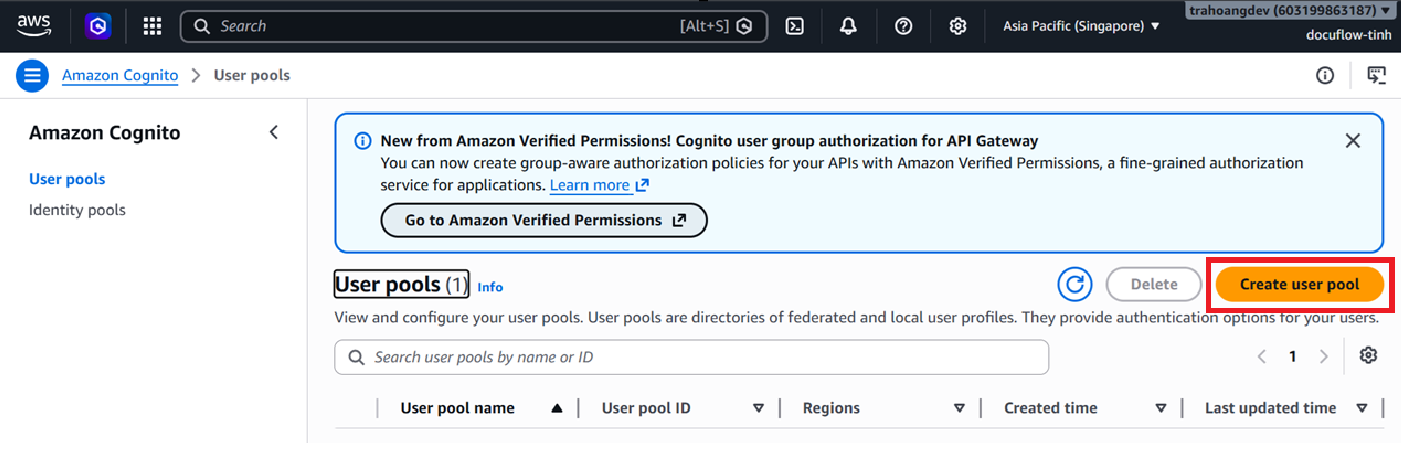1401x454 pixels.
Task: Open the notifications bell
Action: pos(849,27)
